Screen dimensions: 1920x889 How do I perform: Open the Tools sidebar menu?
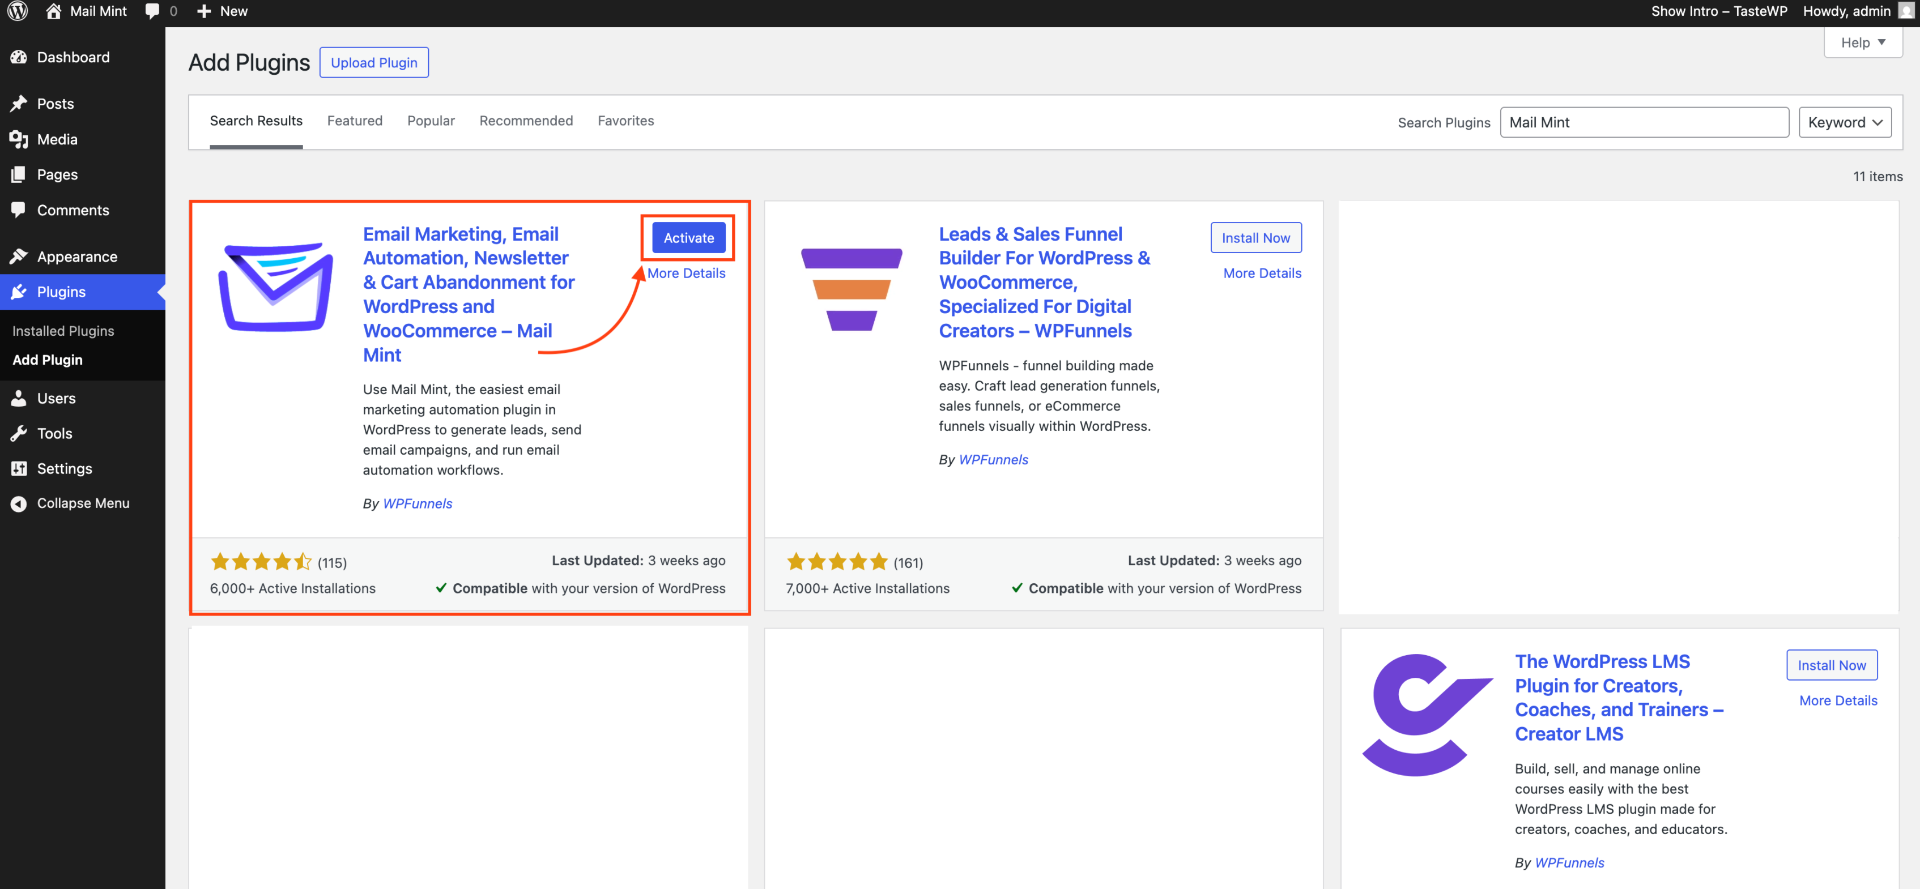55,433
